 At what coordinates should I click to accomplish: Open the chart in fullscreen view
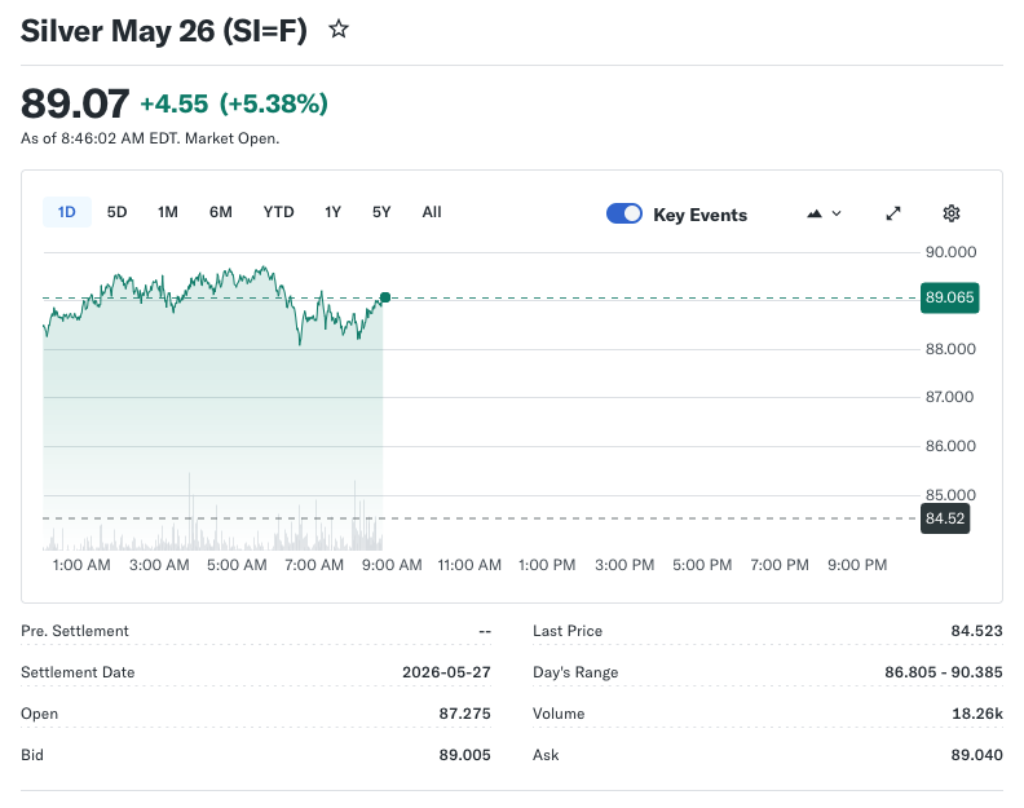coord(892,213)
